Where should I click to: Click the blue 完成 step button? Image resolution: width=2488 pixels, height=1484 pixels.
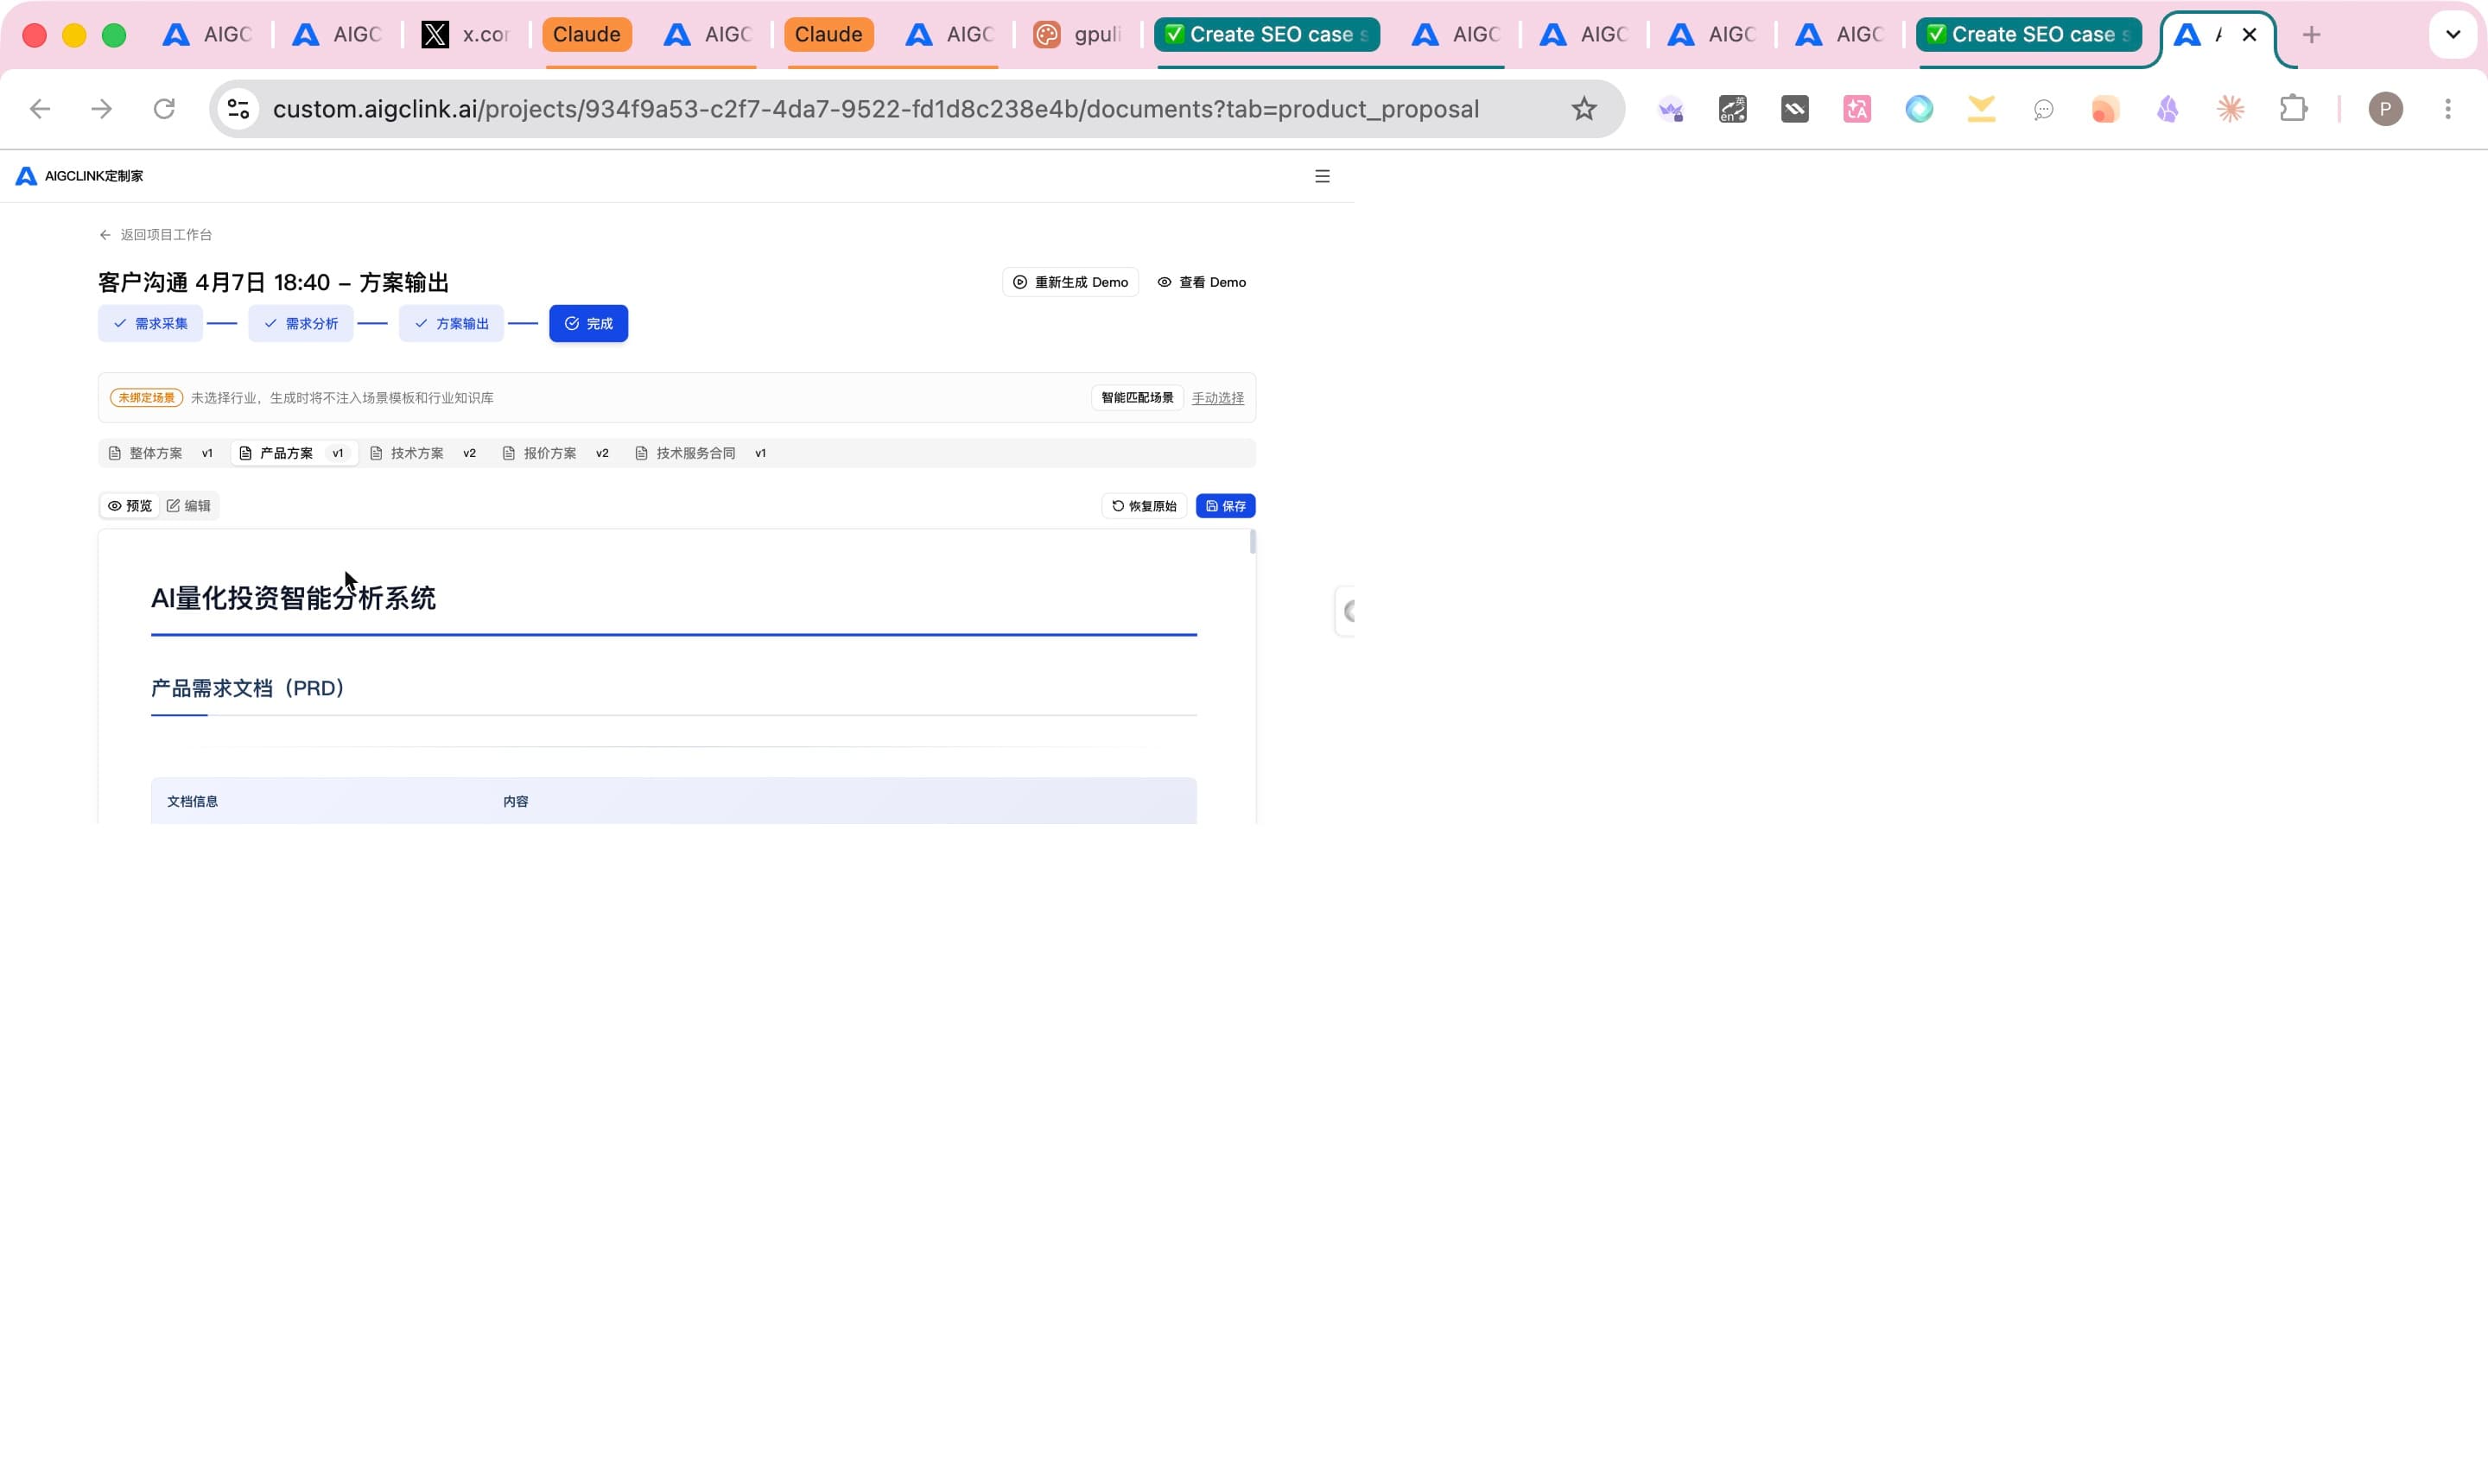coord(588,323)
